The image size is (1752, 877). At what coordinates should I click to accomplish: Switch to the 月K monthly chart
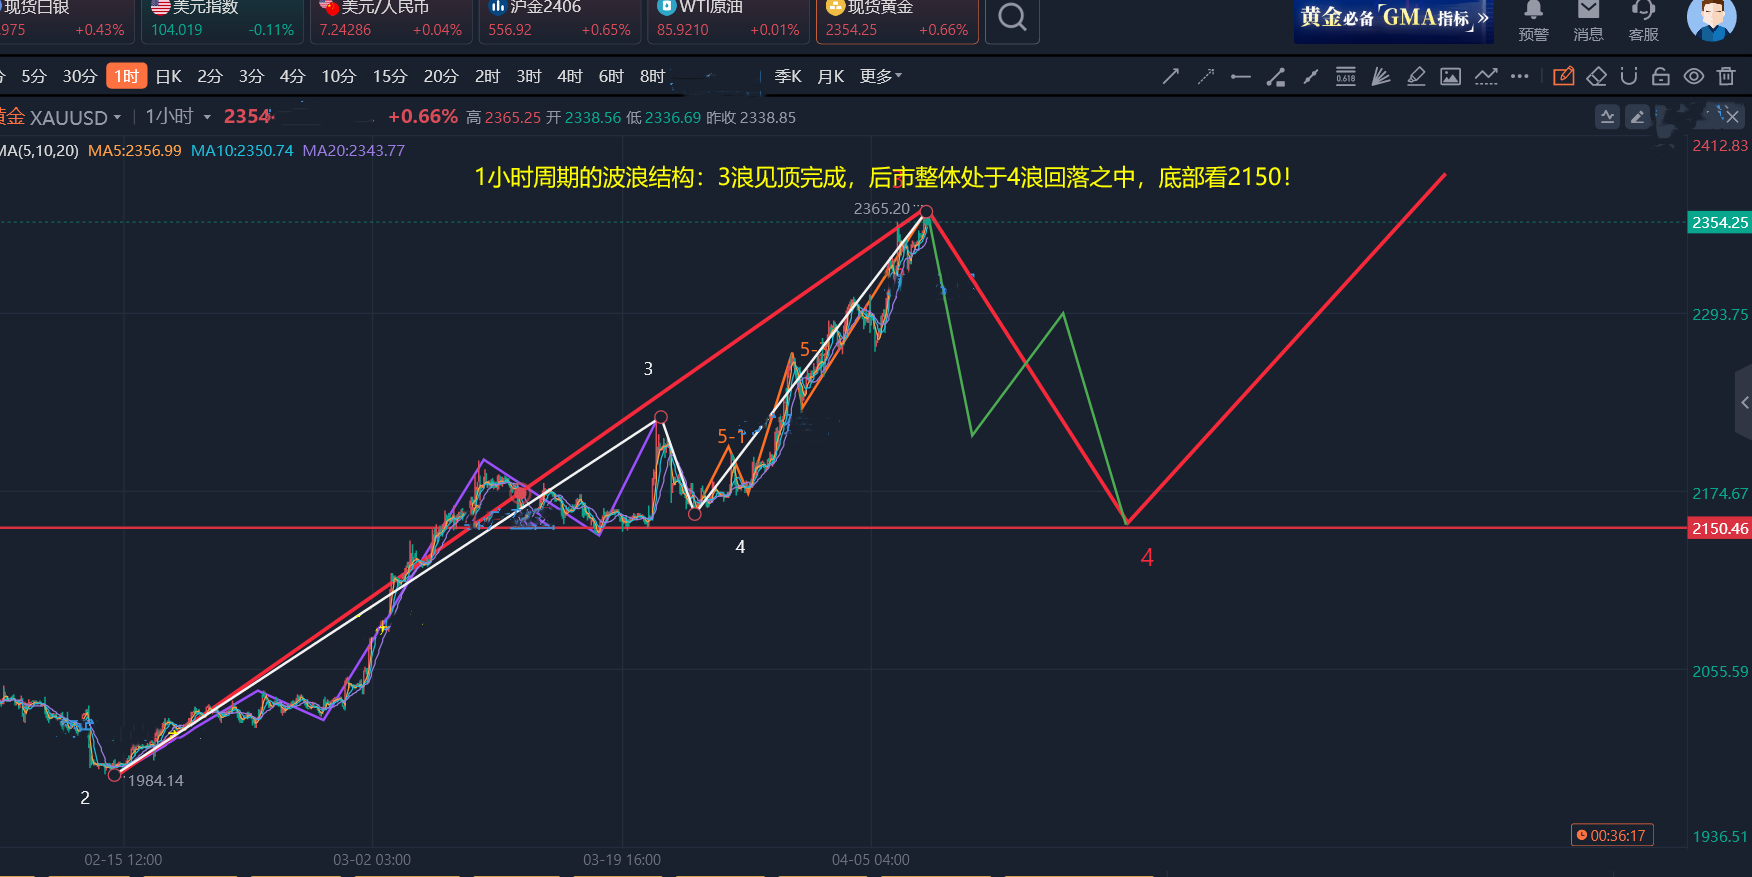831,76
